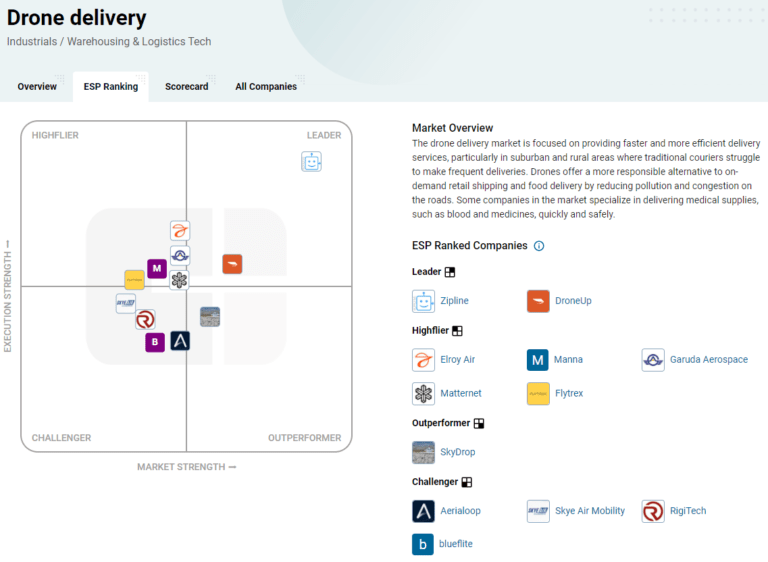The height and width of the screenshot is (562, 768).
Task: Click the Matternet logo in the list
Action: click(423, 393)
